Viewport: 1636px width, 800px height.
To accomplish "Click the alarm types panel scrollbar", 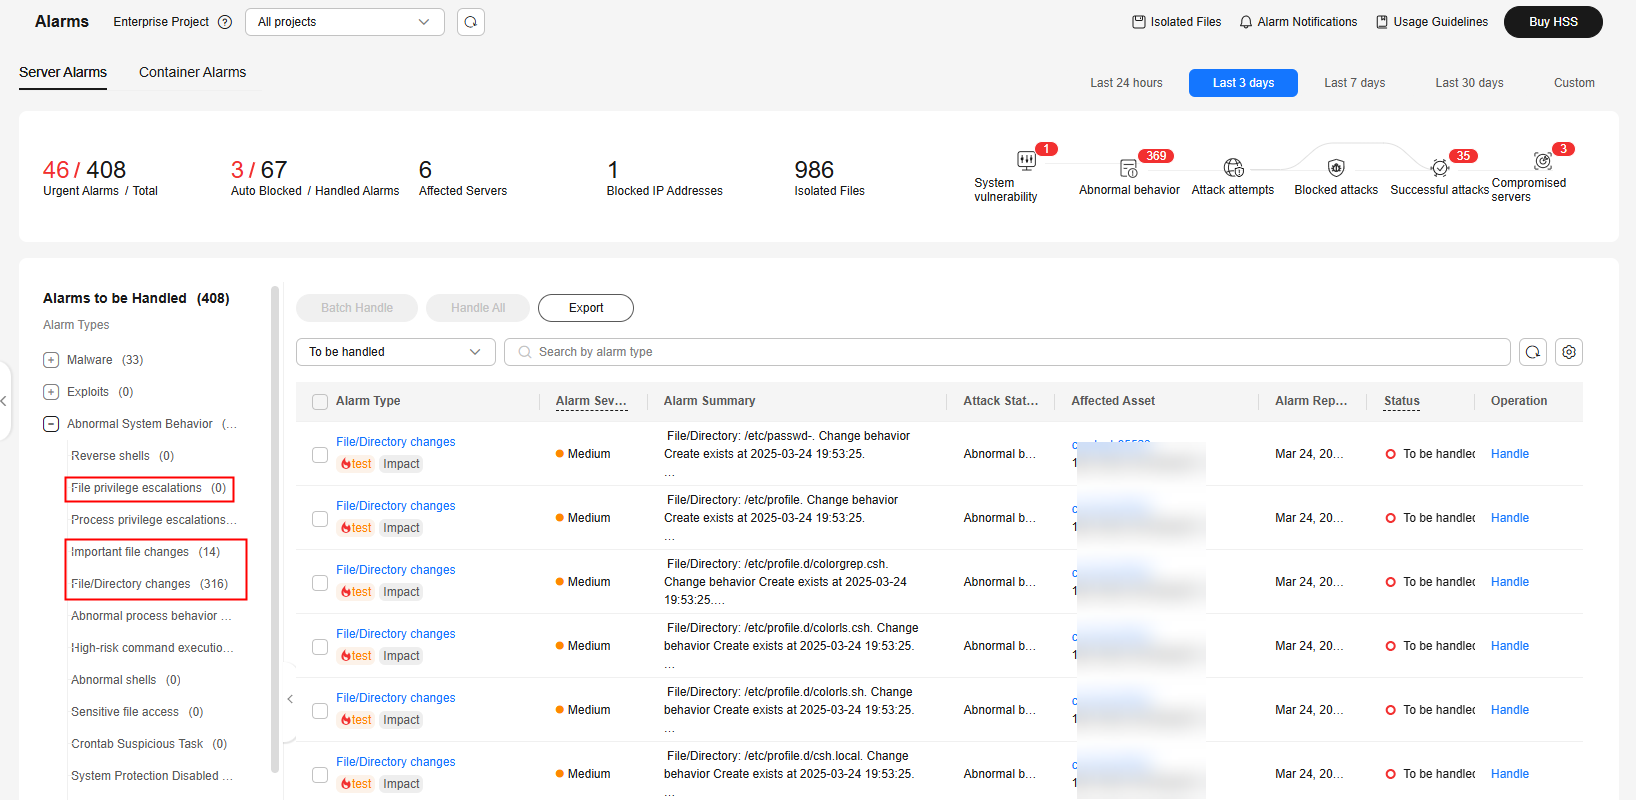I will [x=275, y=530].
